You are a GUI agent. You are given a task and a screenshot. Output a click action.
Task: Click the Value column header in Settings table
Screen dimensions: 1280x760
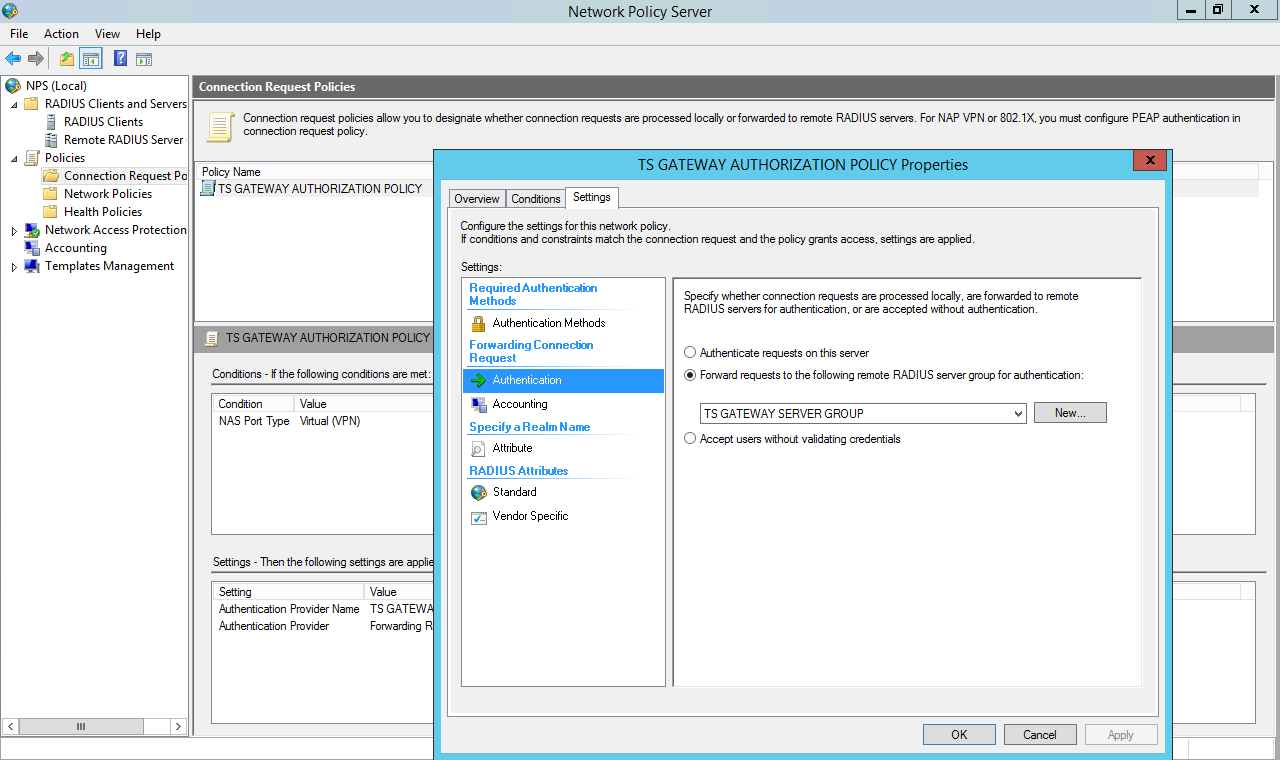(383, 592)
